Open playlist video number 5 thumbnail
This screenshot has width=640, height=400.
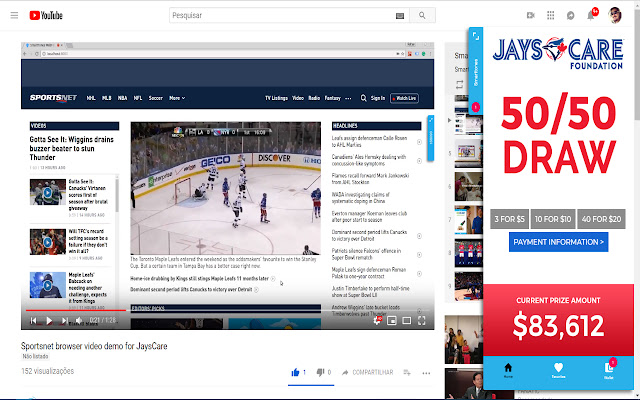pos(468,153)
